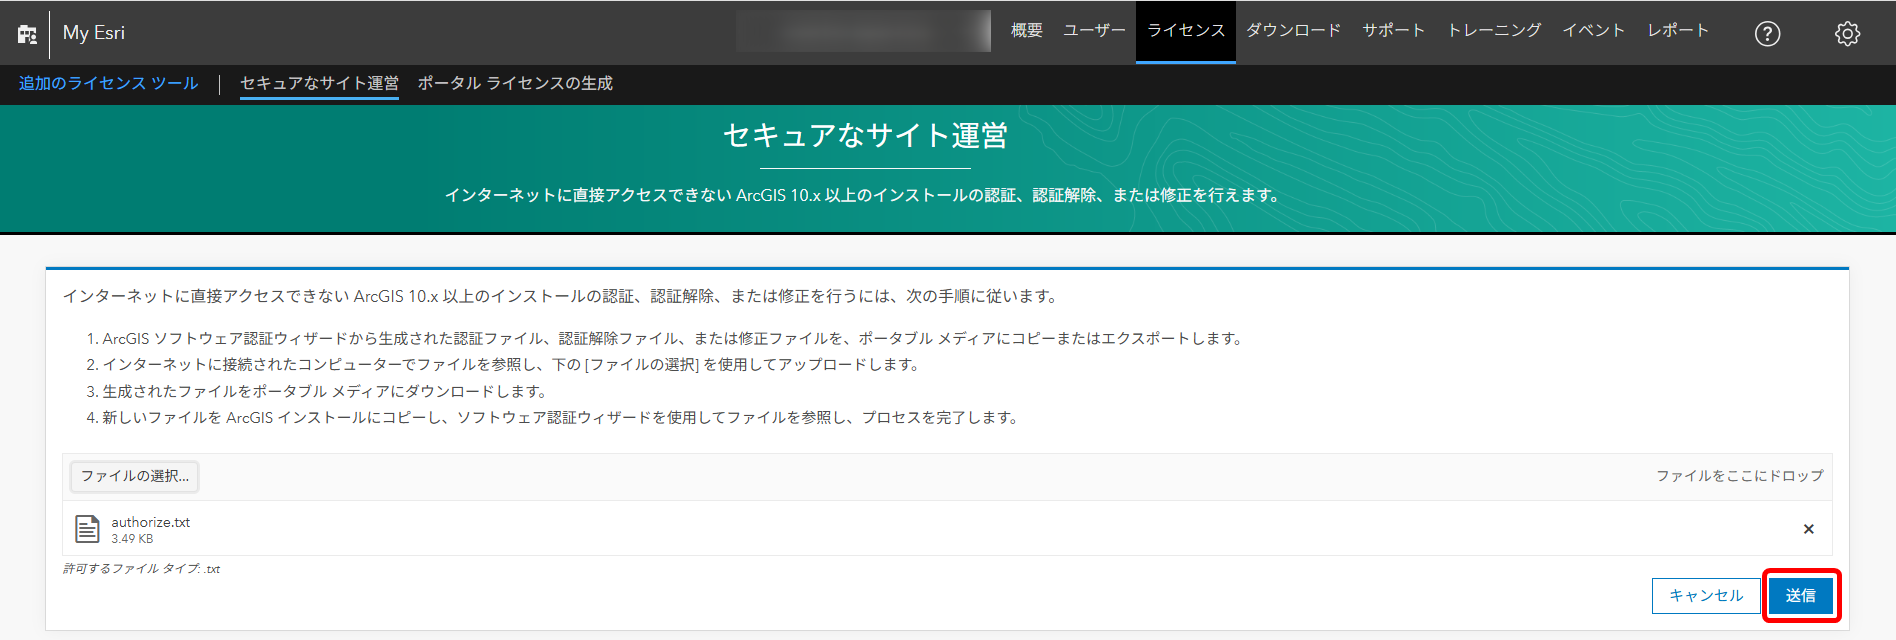Image resolution: width=1896 pixels, height=640 pixels.
Task: Go to the ダウンロード downloads menu
Action: pos(1293,31)
